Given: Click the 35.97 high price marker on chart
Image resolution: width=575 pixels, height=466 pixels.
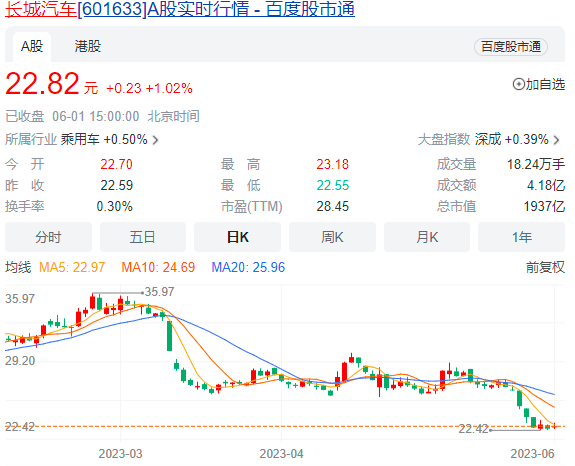Looking at the screenshot, I should point(159,292).
